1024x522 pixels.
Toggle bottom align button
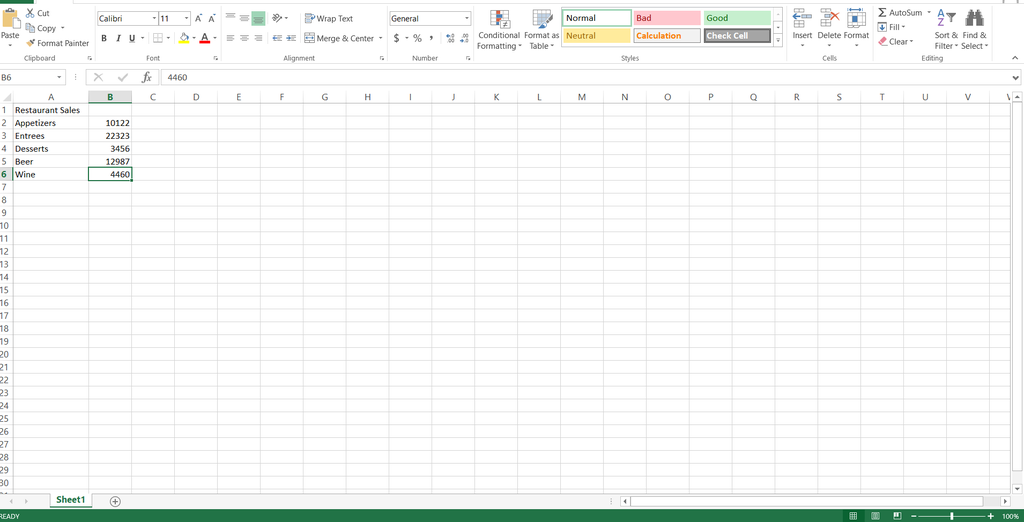258,18
